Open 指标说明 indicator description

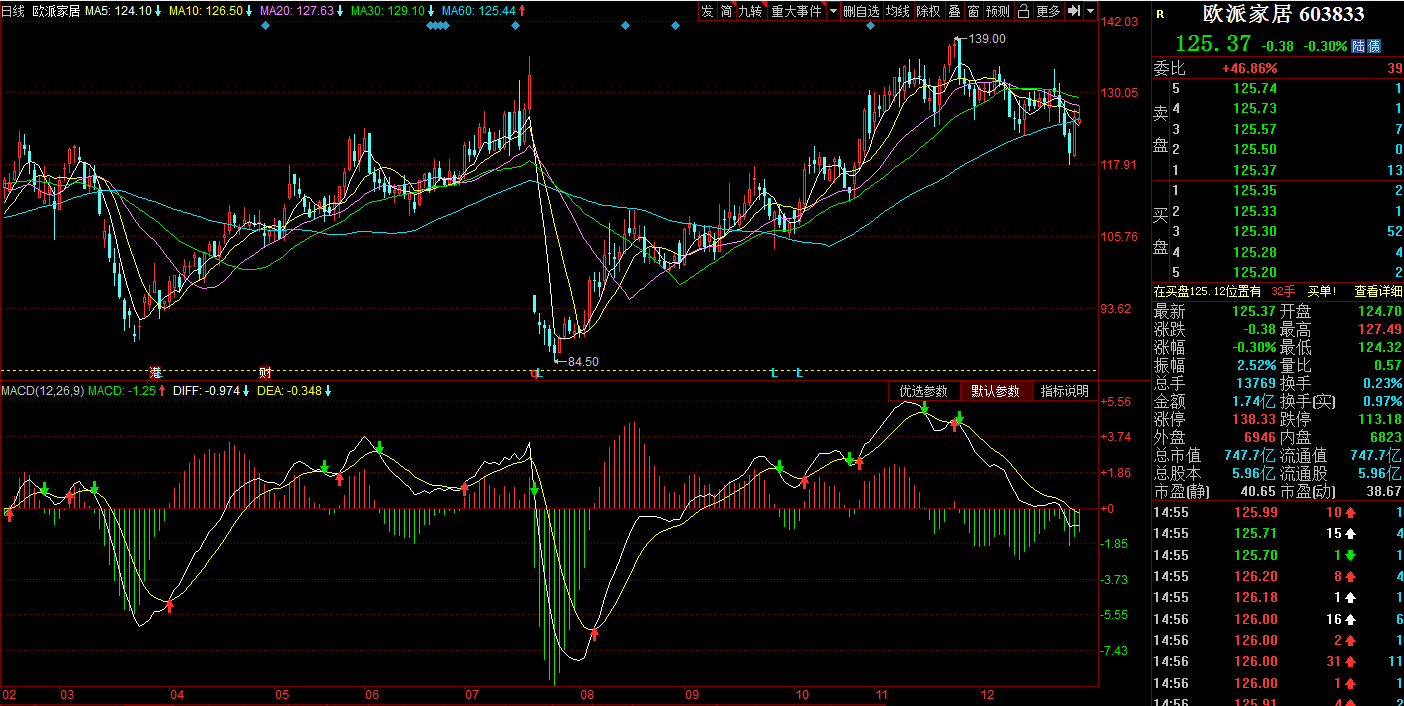pyautogui.click(x=1064, y=391)
